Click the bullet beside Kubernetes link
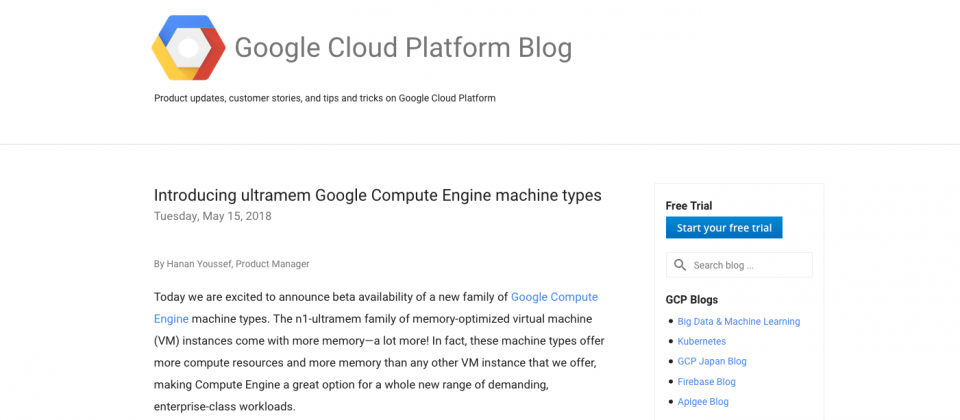 click(x=669, y=342)
